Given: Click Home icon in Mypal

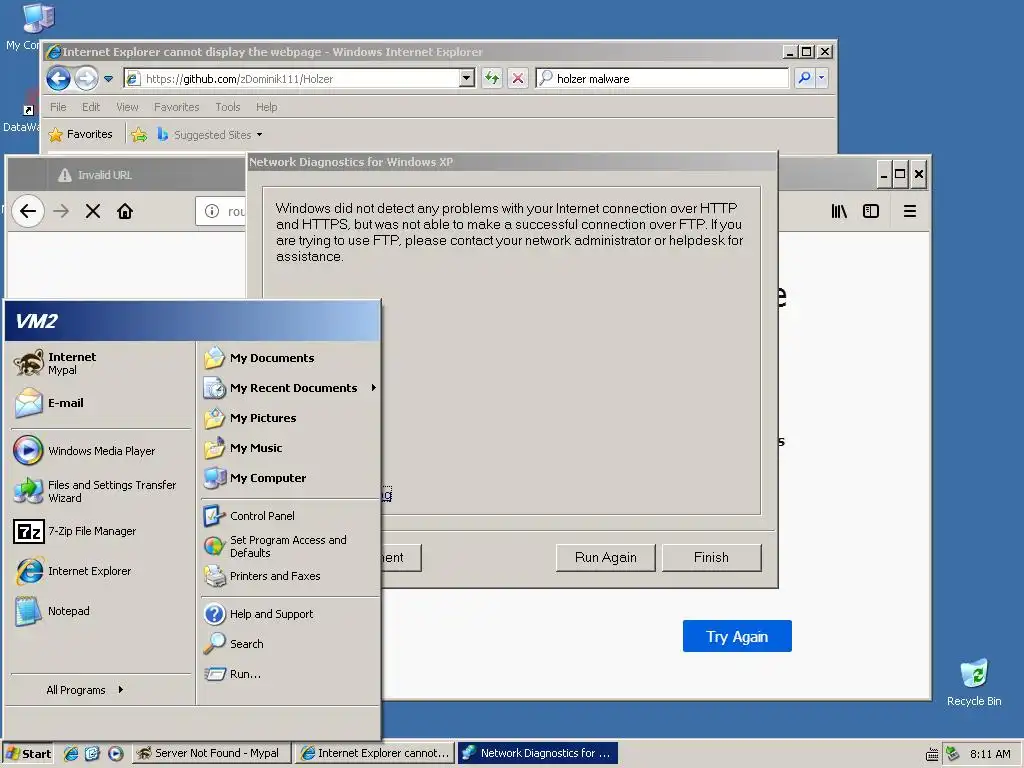Looking at the screenshot, I should pos(125,211).
